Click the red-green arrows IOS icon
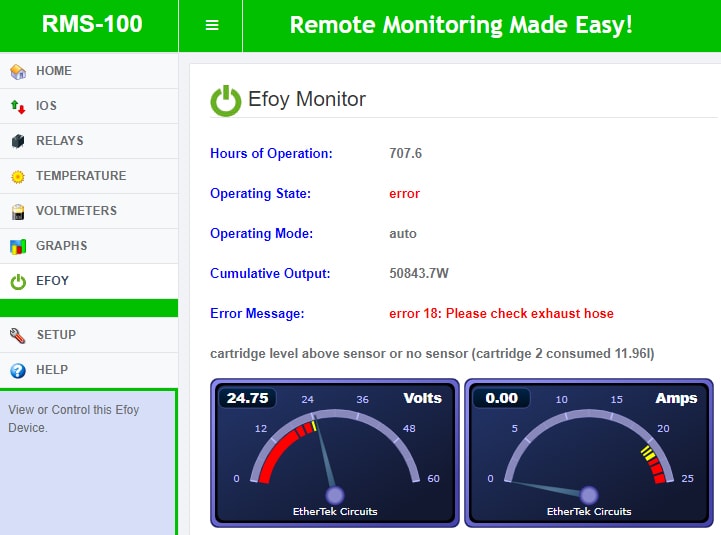Screen dimensions: 721x535 pos(17,106)
